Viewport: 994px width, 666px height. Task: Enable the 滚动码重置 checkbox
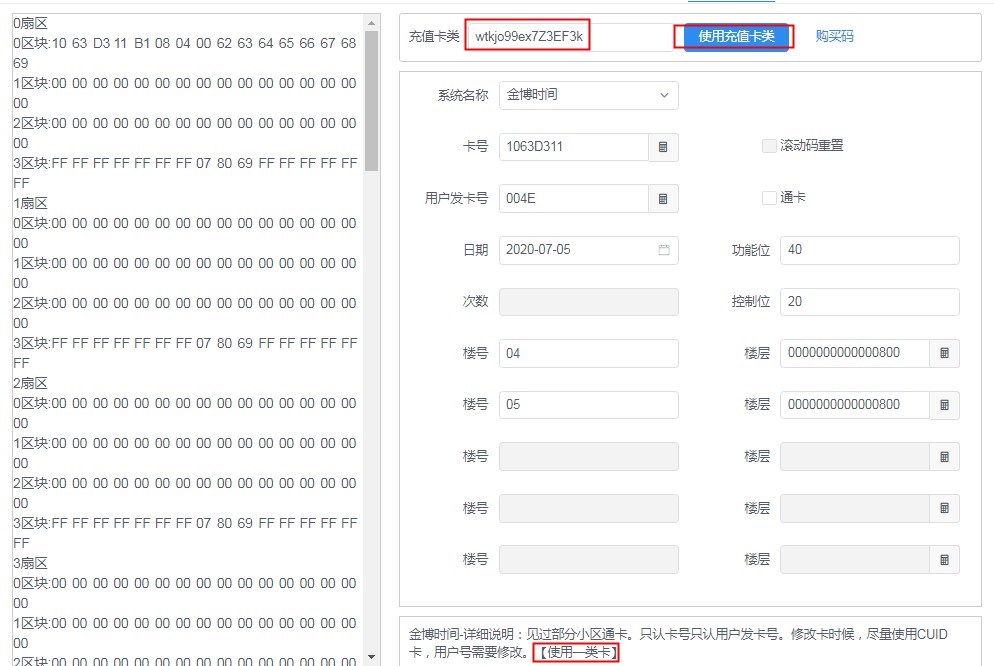(x=769, y=146)
